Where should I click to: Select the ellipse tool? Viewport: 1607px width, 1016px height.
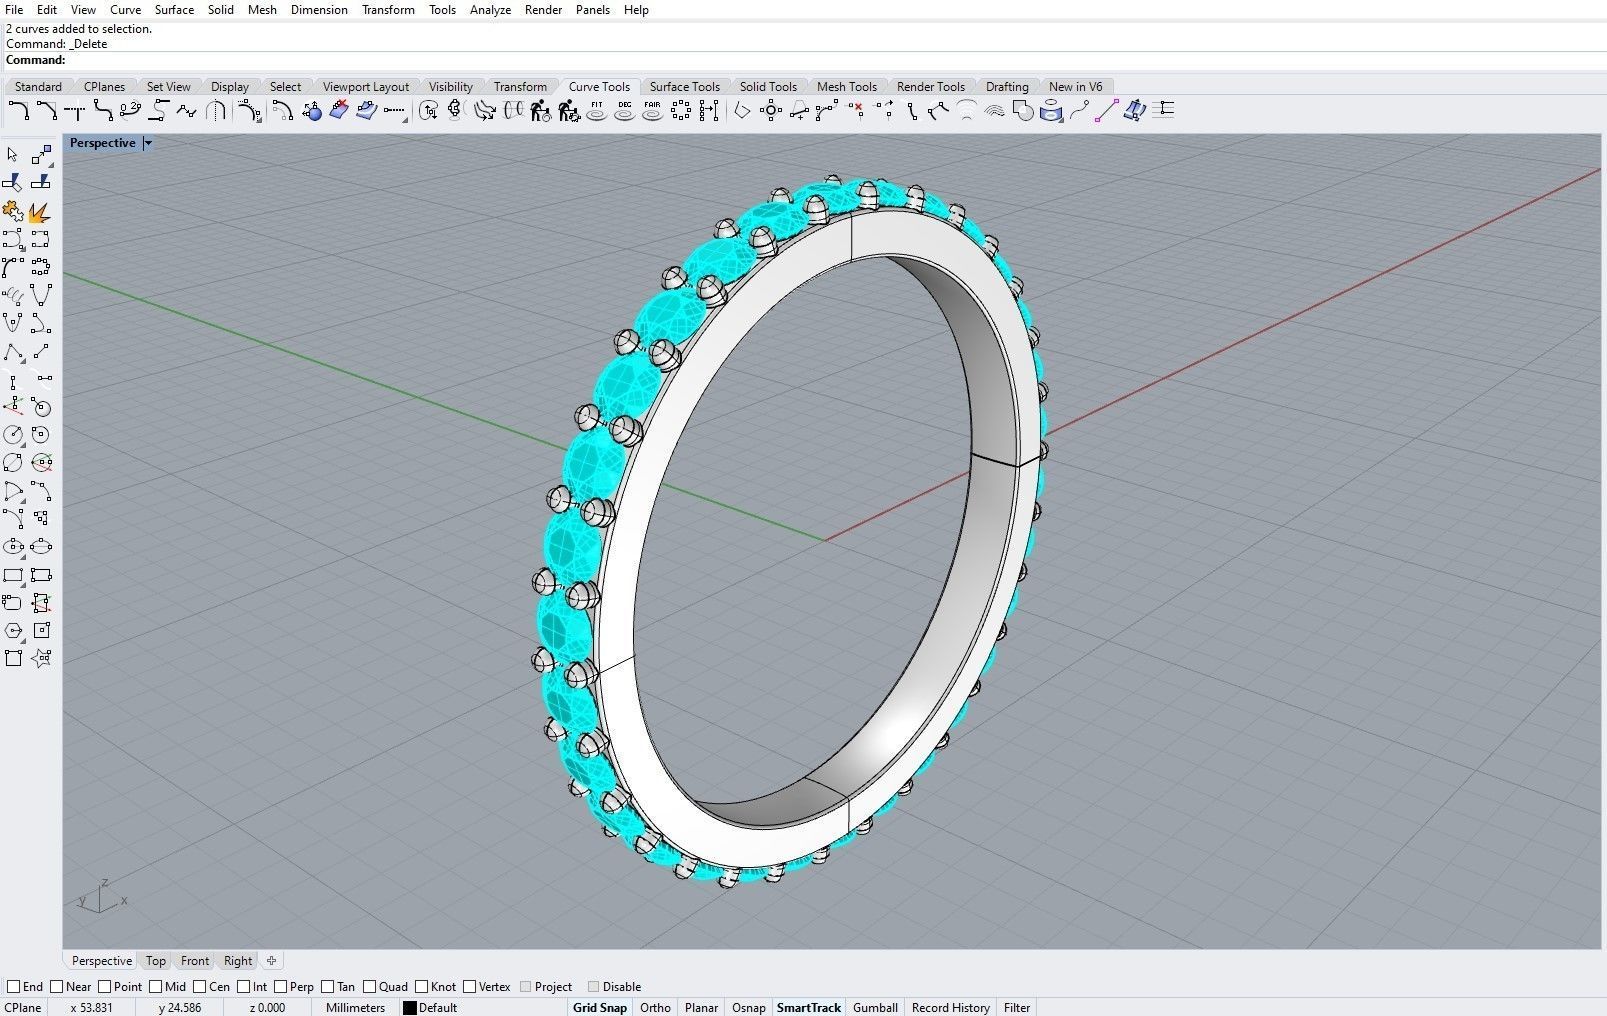(x=13, y=546)
